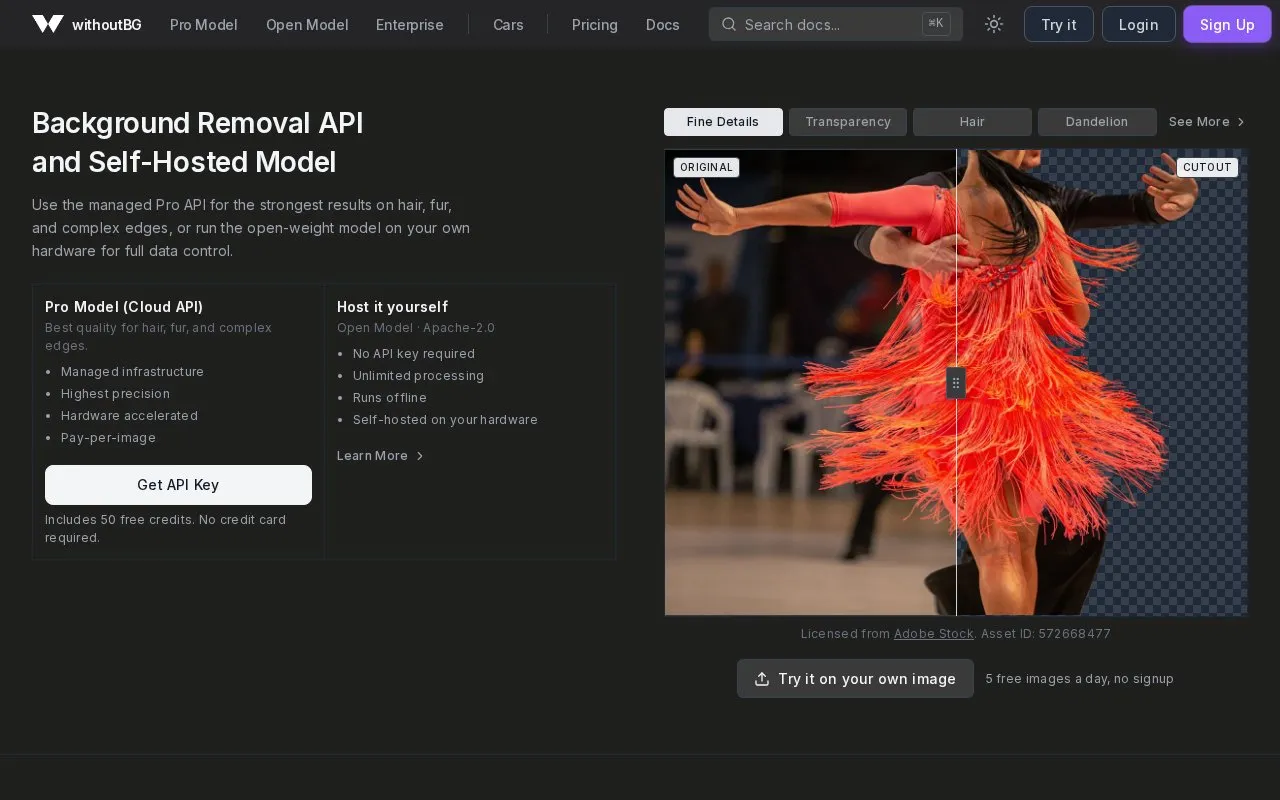This screenshot has height=800, width=1280.
Task: Open the Docs link
Action: coord(663,24)
